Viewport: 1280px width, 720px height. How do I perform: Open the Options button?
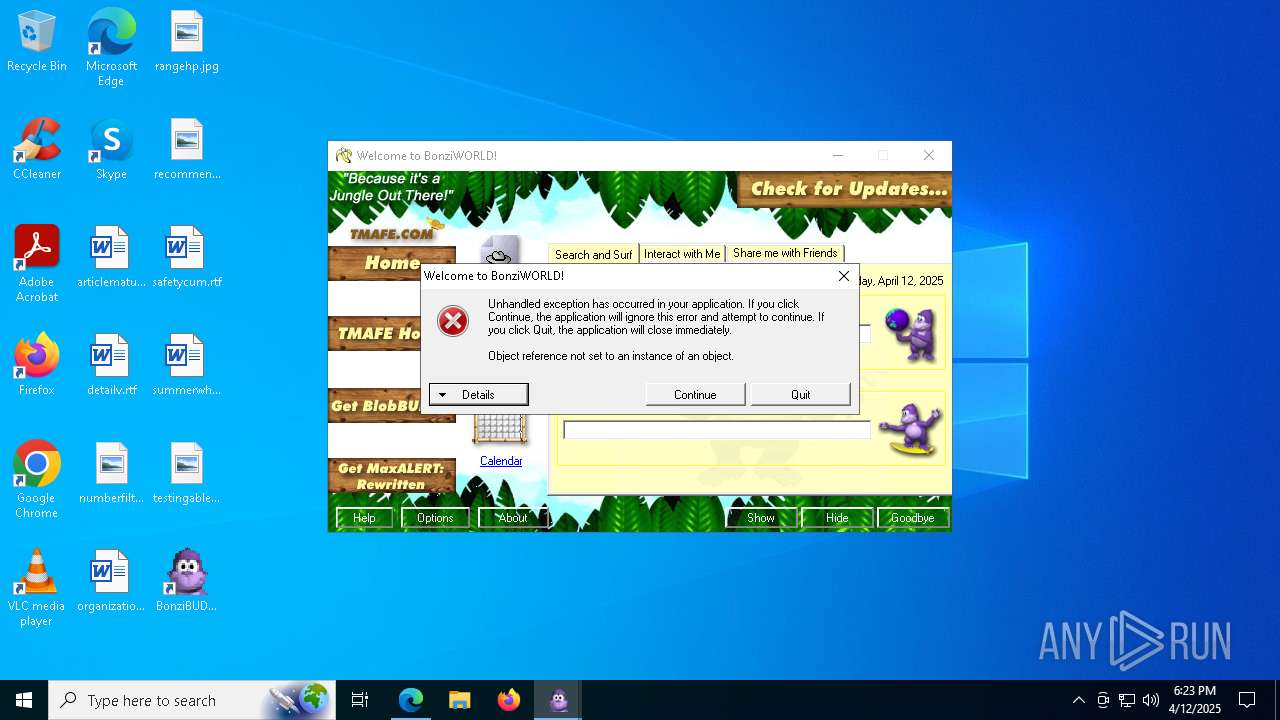point(435,518)
